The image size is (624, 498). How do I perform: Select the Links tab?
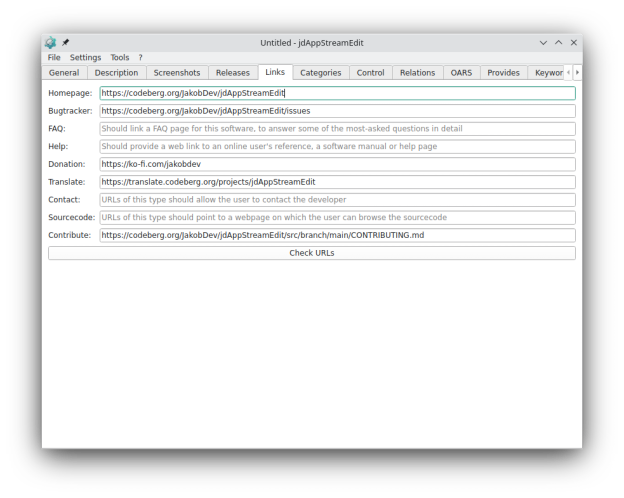275,72
